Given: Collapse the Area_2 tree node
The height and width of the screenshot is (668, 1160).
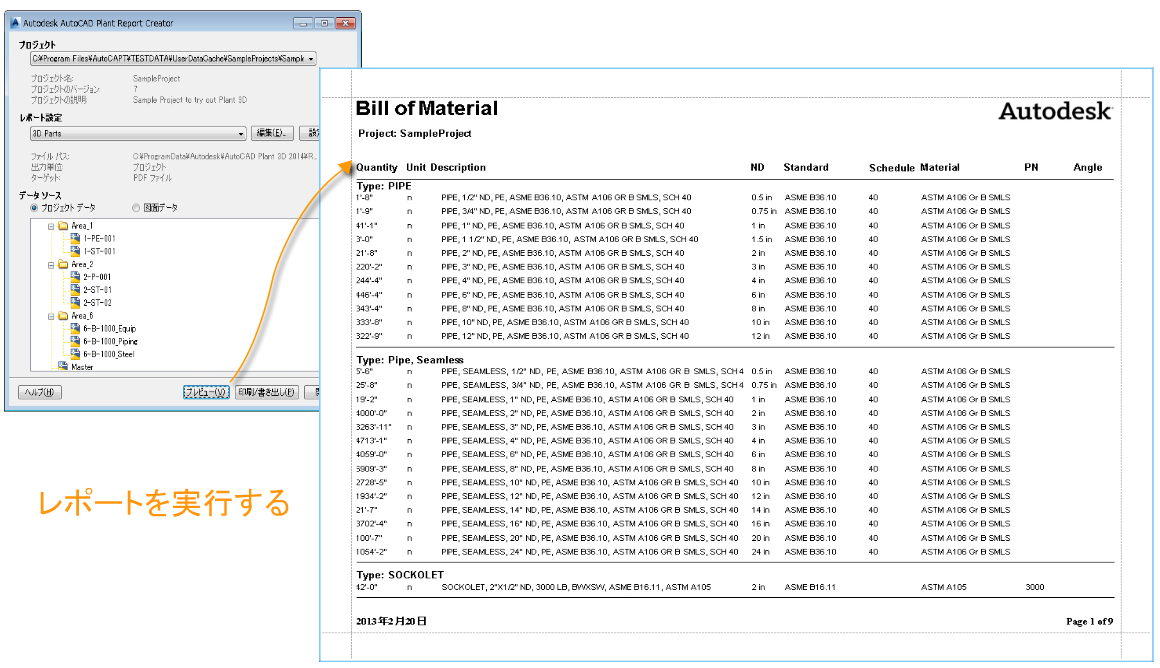Looking at the screenshot, I should tap(51, 265).
